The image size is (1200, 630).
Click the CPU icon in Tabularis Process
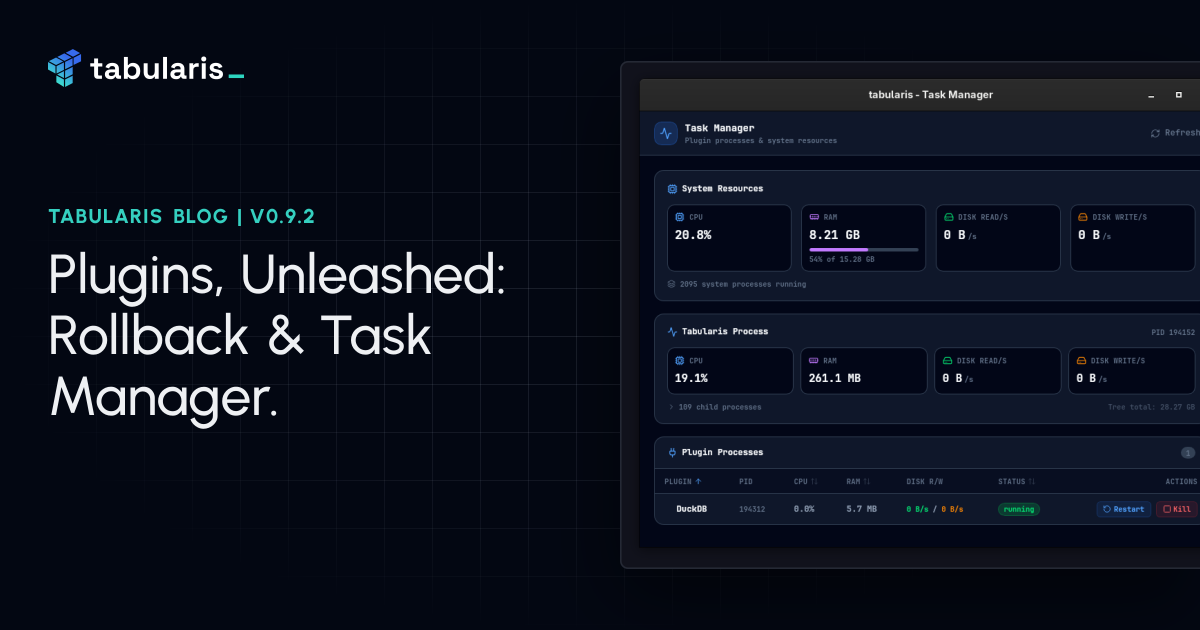click(680, 360)
